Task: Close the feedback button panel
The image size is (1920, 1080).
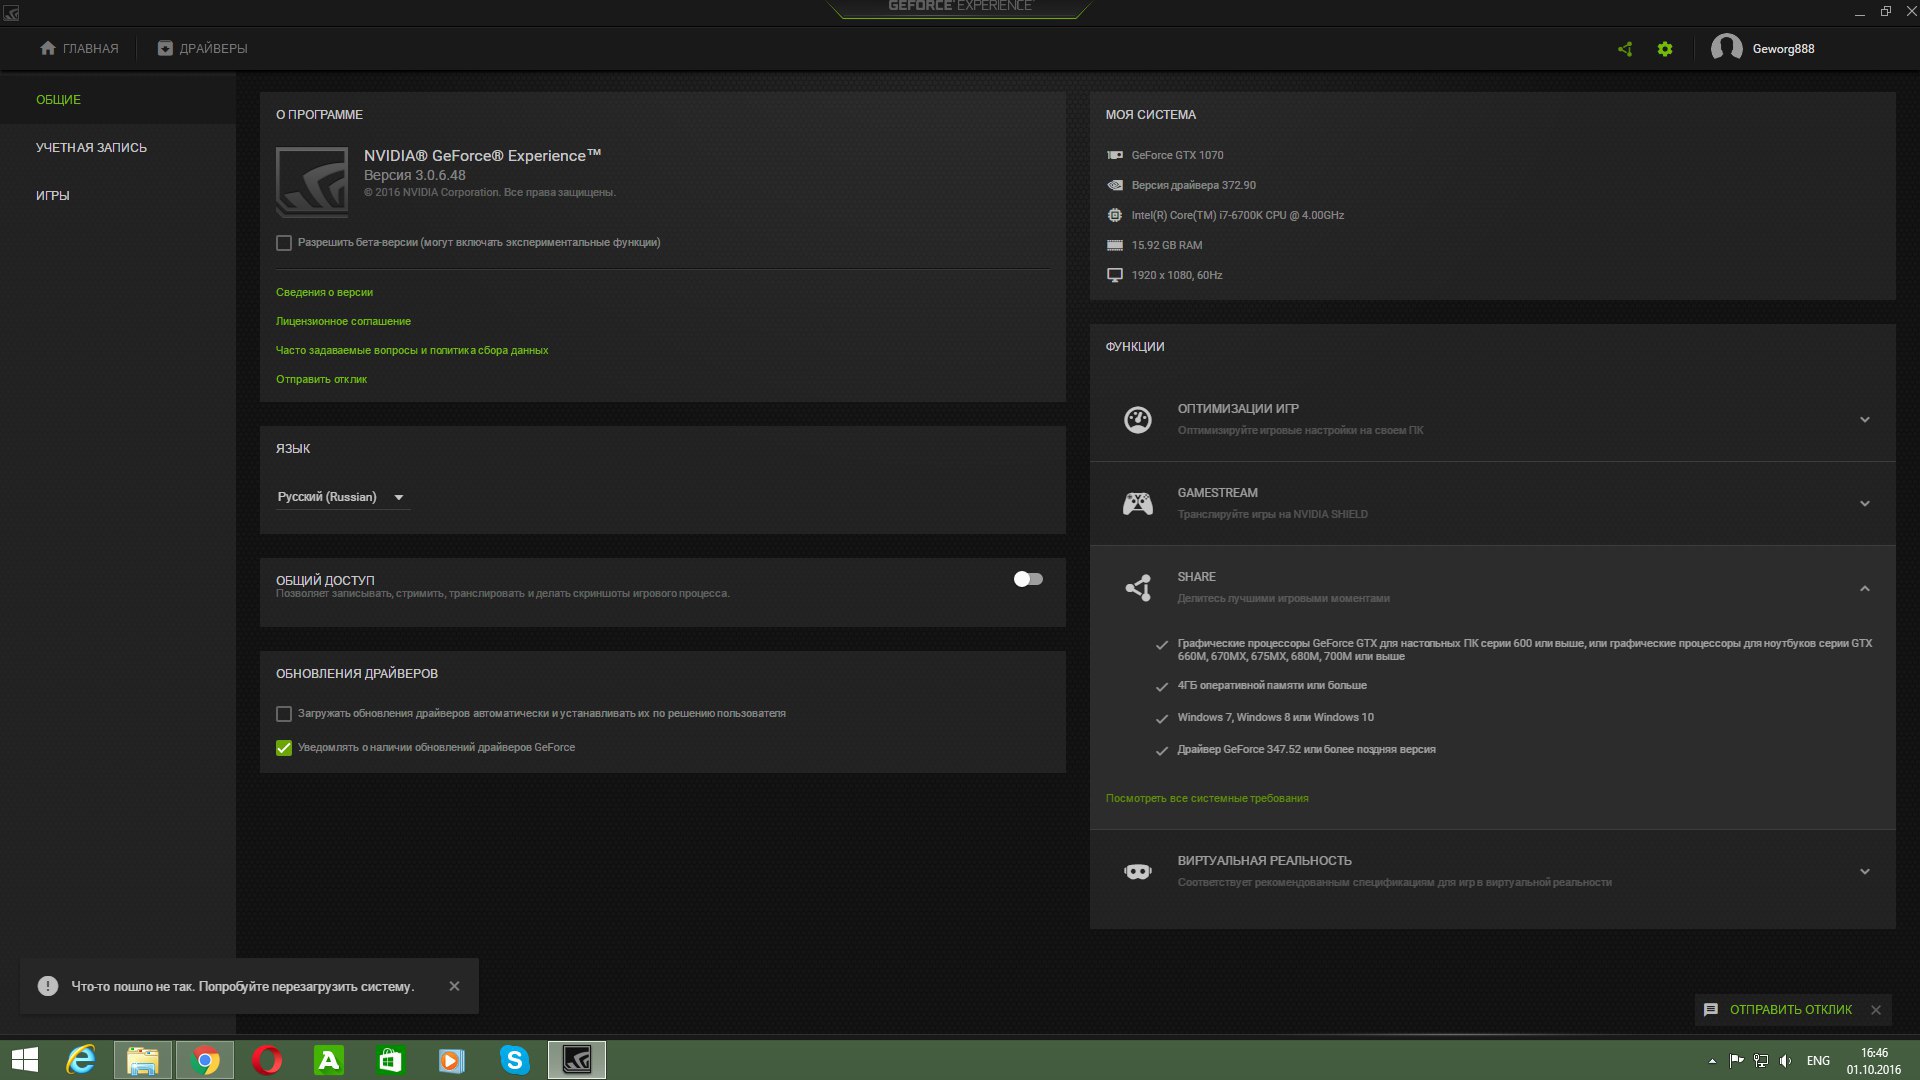Action: pyautogui.click(x=1876, y=1010)
